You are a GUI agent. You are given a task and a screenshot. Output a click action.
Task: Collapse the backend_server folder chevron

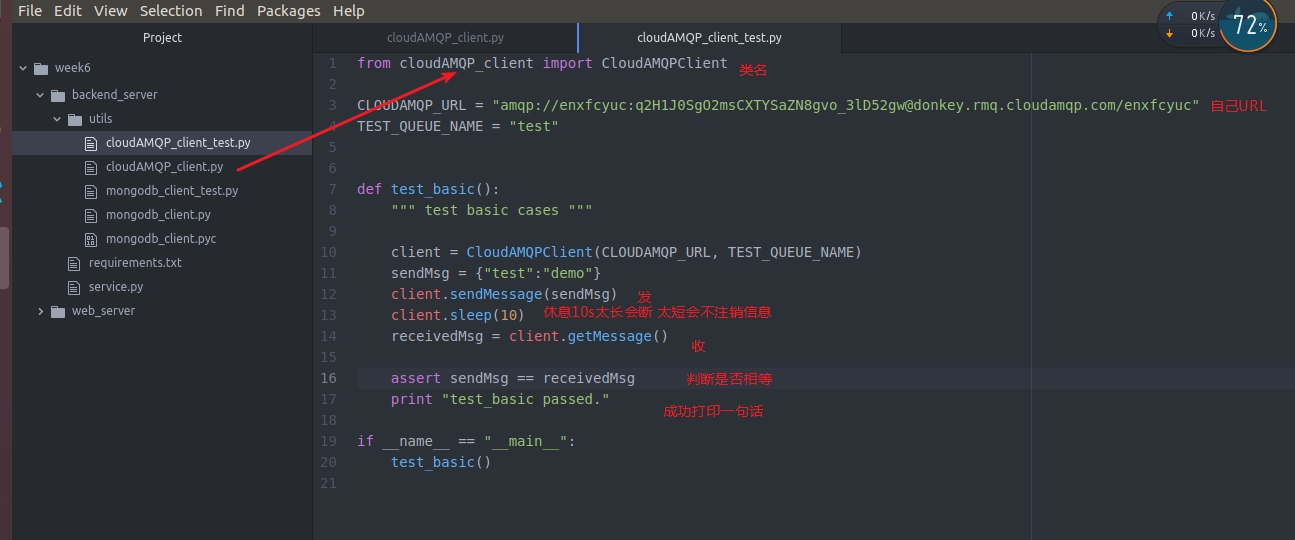point(40,95)
